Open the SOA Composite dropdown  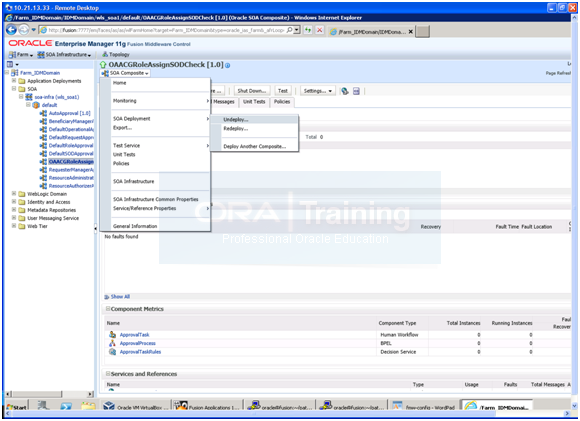pos(126,73)
